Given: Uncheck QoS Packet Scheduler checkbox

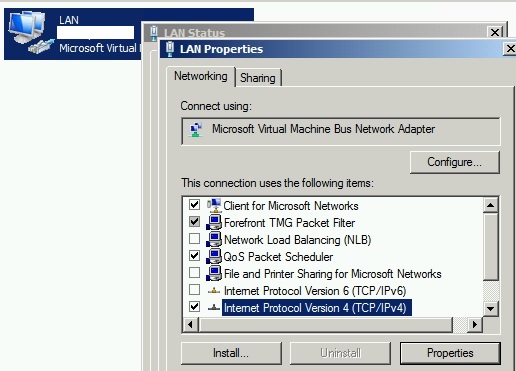Looking at the screenshot, I should click(x=194, y=256).
